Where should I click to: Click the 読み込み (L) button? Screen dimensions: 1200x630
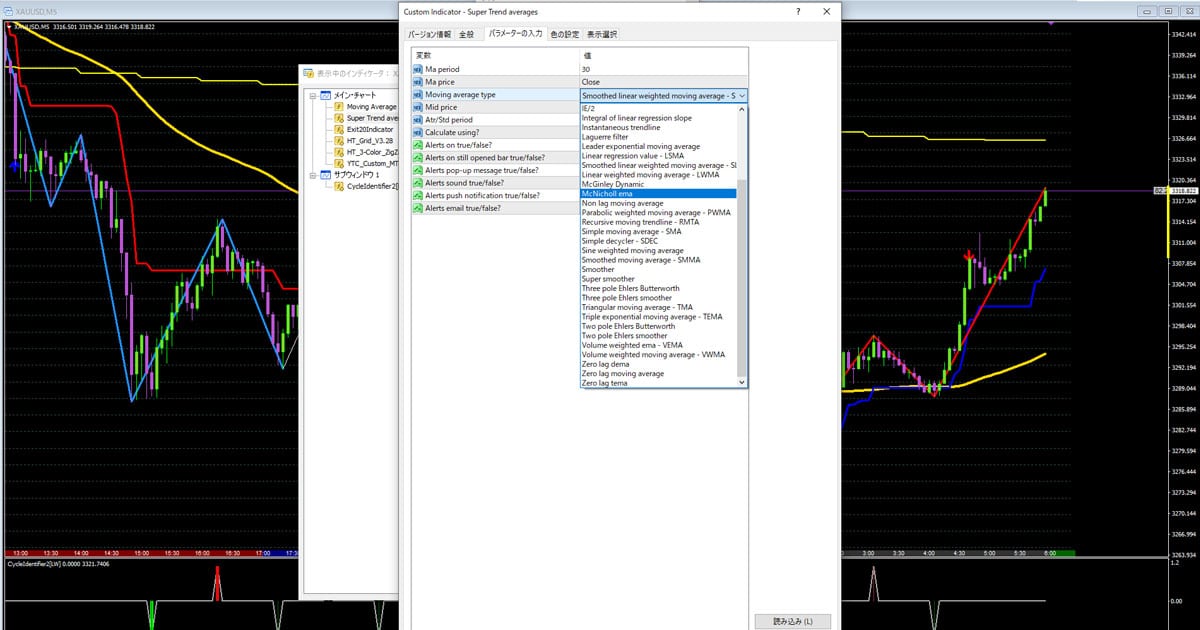[x=792, y=621]
